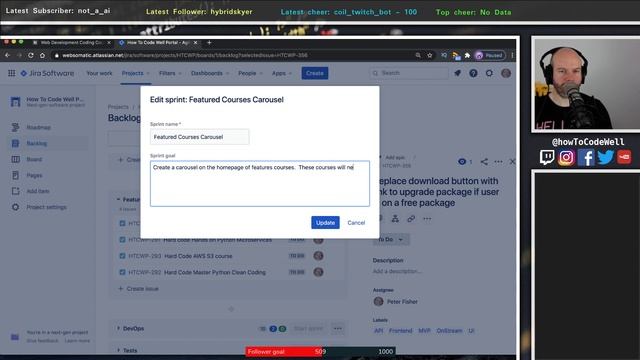Open the Apps dropdown menu
This screenshot has height=360, width=640.
[282, 73]
